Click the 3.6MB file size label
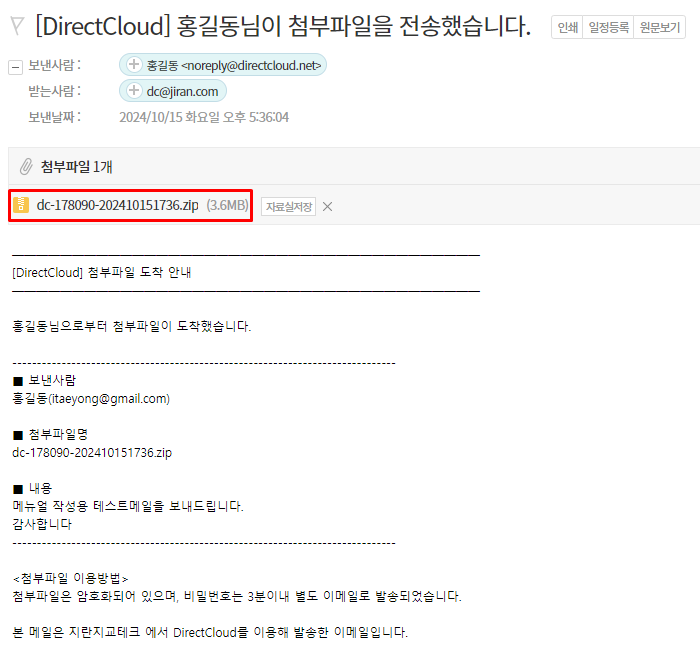 227,206
